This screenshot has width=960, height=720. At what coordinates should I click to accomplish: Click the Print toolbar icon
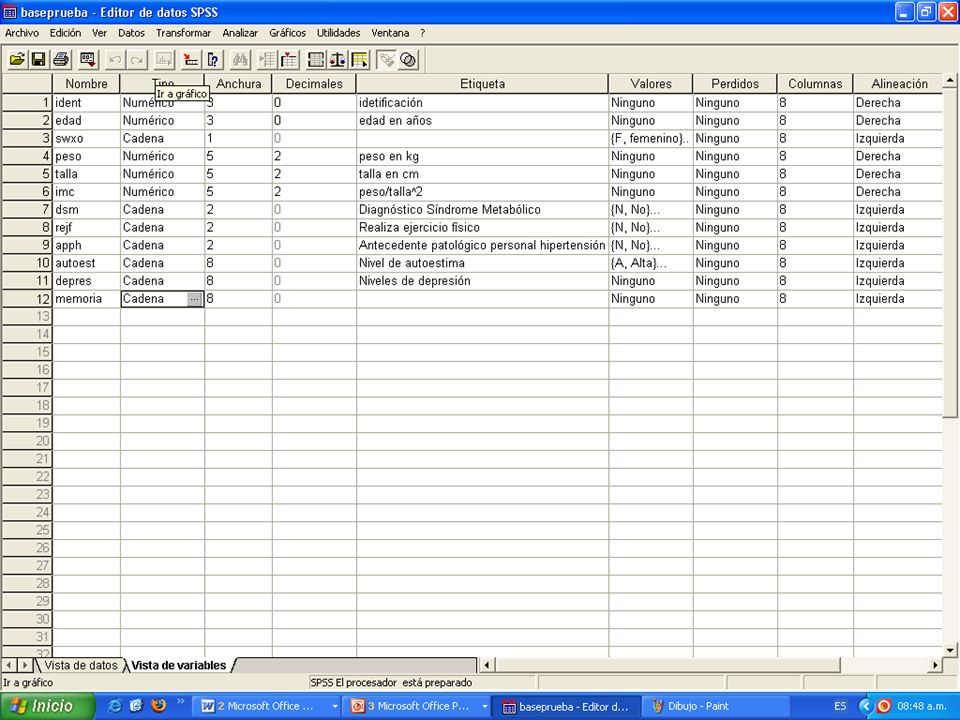coord(61,59)
